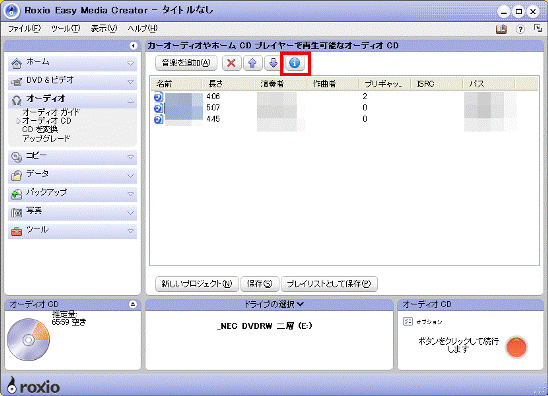This screenshot has width=548, height=396.
Task: Click pregap value 2 in first track row
Action: pyautogui.click(x=365, y=96)
